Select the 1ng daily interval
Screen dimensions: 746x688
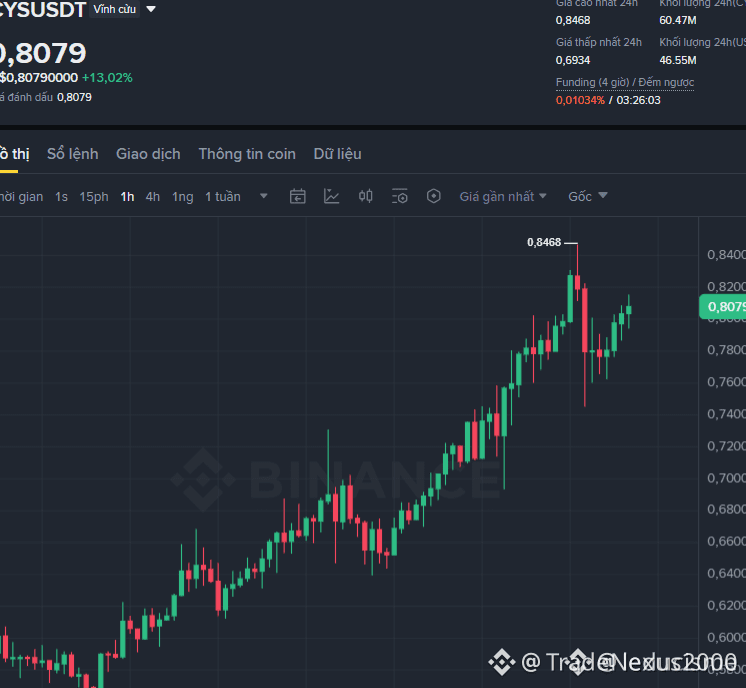pyautogui.click(x=183, y=197)
